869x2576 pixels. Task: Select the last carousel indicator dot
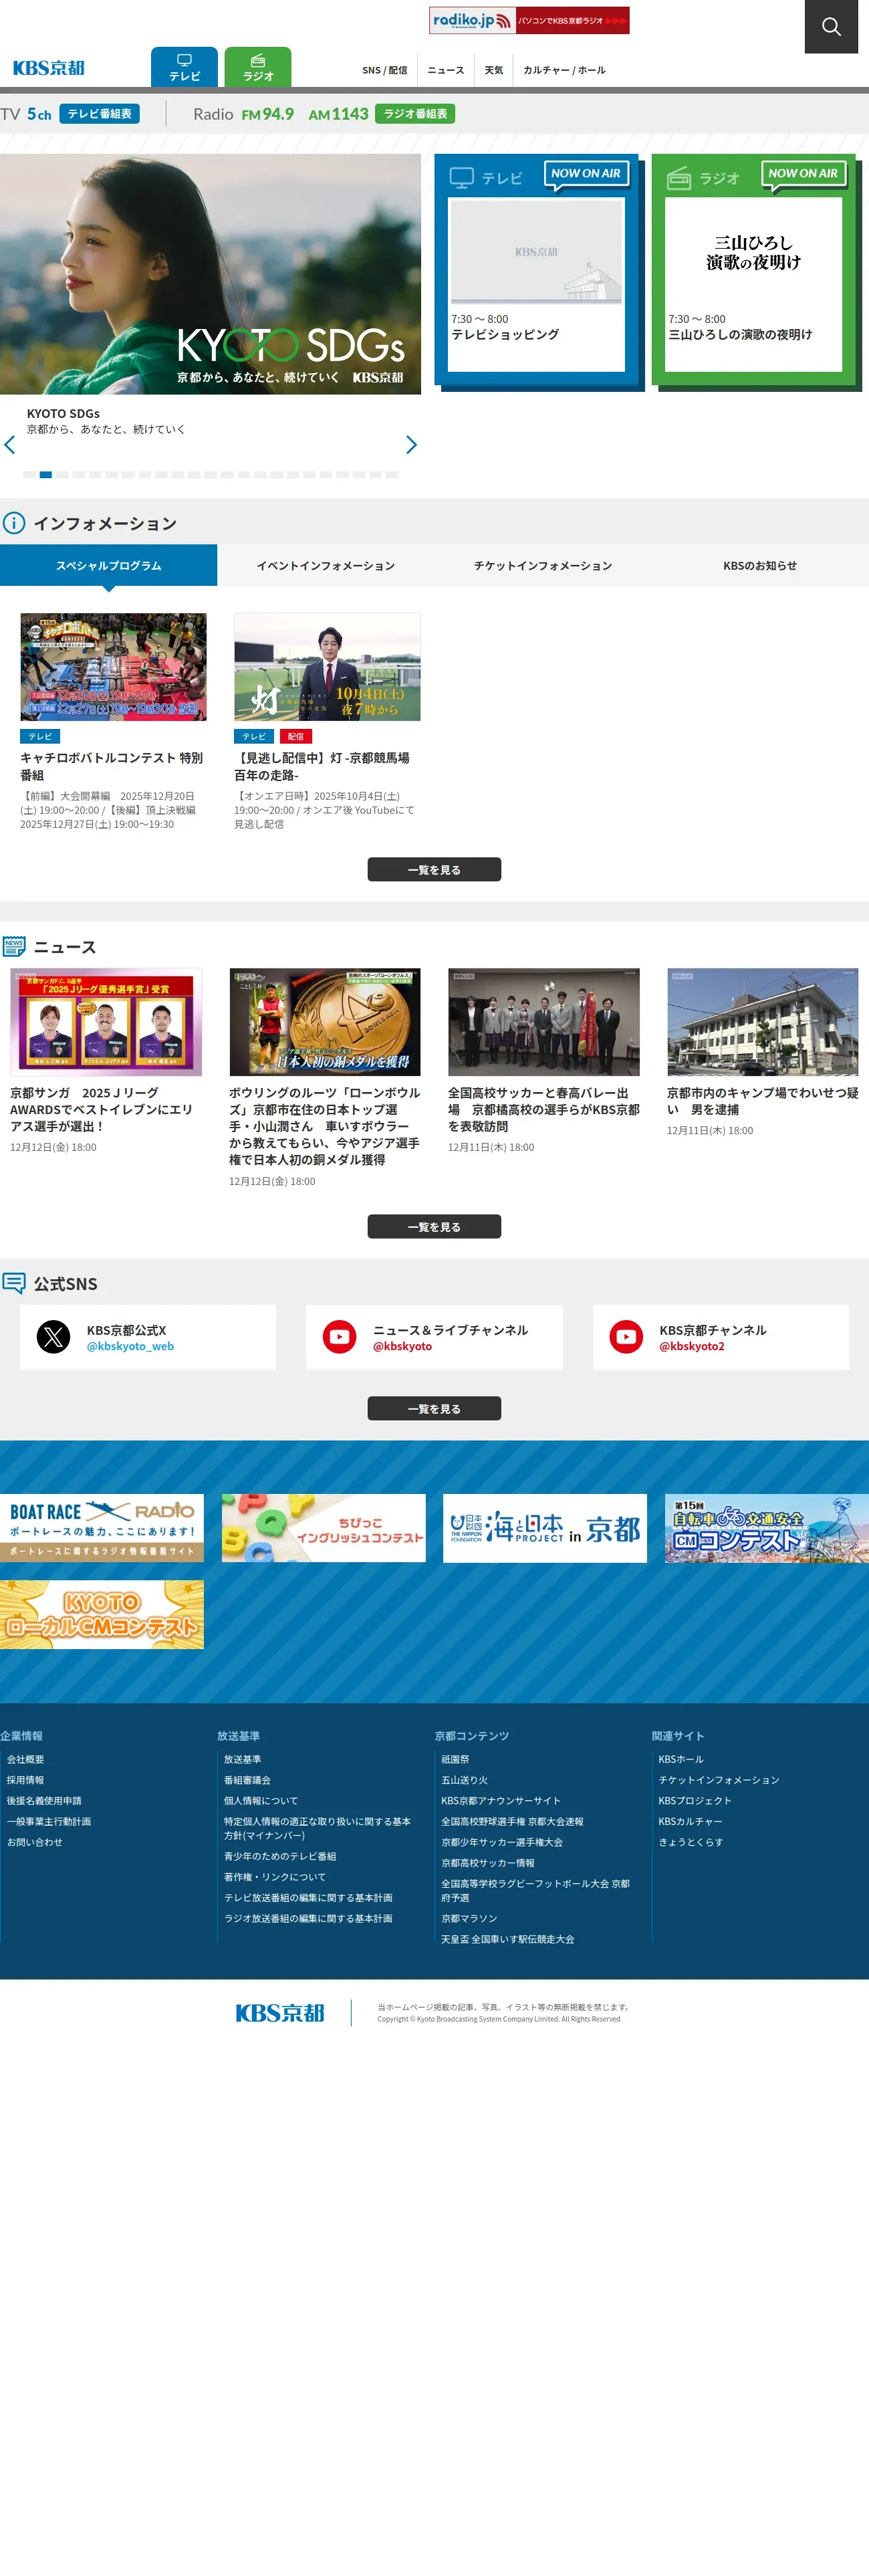pyautogui.click(x=392, y=475)
